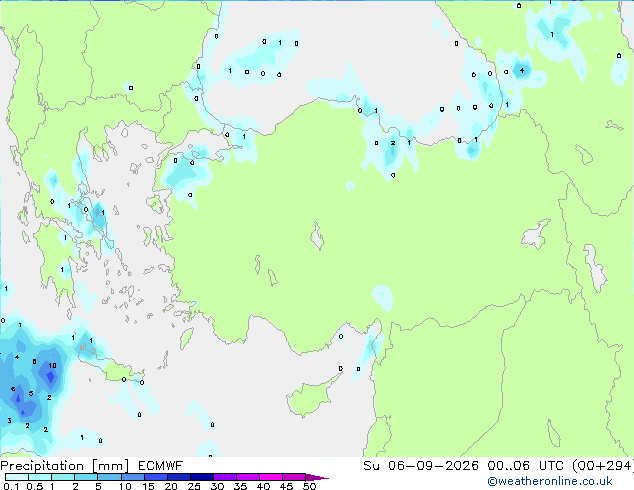This screenshot has height=490, width=634.
Task: Click the 30–35 mm purple legend swatch
Action: [x=224, y=477]
